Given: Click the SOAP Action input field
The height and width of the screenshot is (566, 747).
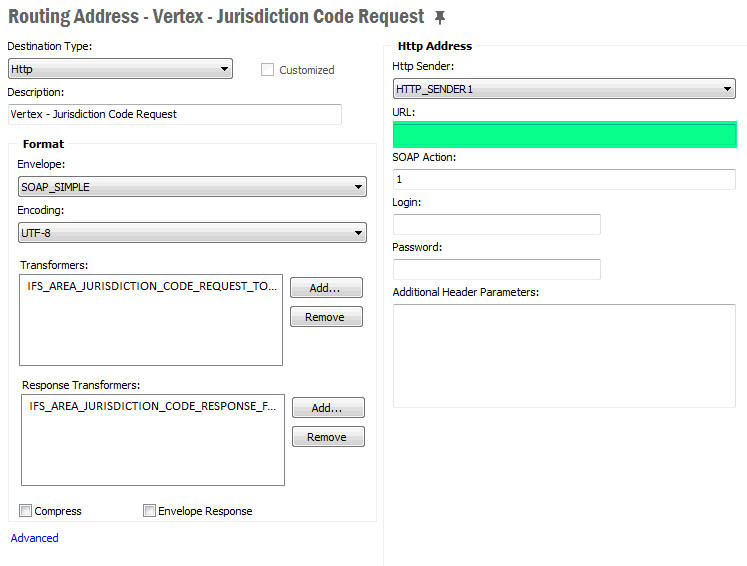Looking at the screenshot, I should click(x=564, y=180).
